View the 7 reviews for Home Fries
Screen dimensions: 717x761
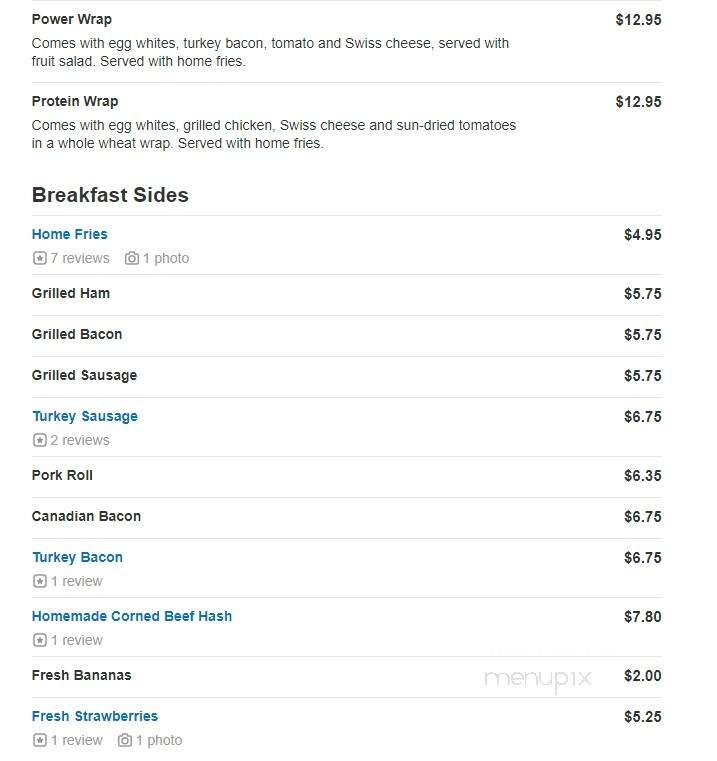click(80, 258)
